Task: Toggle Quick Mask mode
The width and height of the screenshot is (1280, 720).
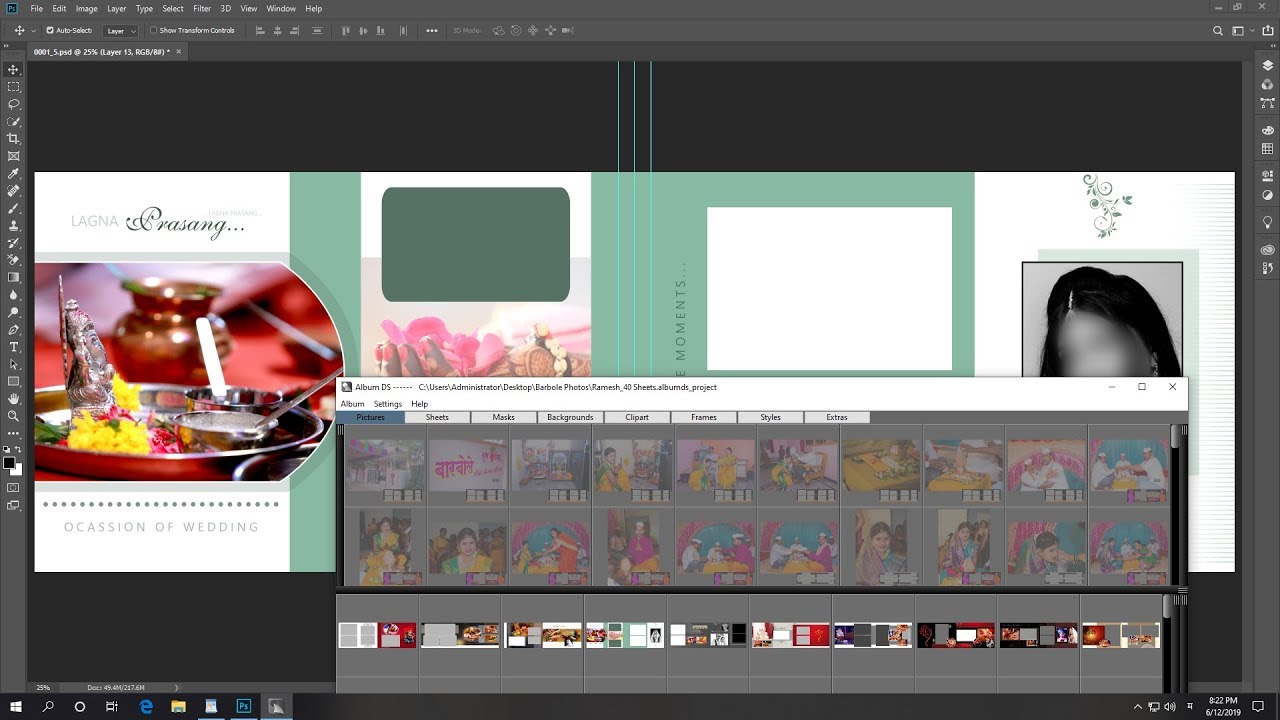Action: click(13, 488)
